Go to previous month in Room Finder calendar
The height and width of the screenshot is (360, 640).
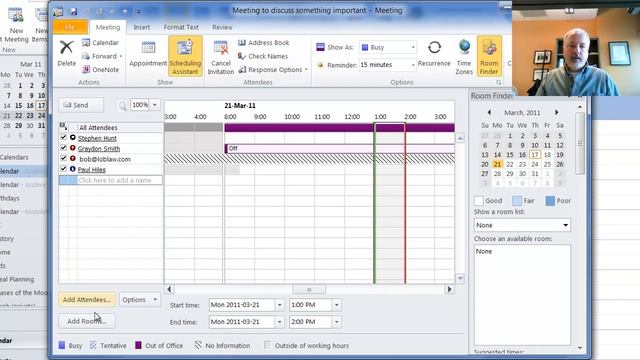(x=489, y=112)
